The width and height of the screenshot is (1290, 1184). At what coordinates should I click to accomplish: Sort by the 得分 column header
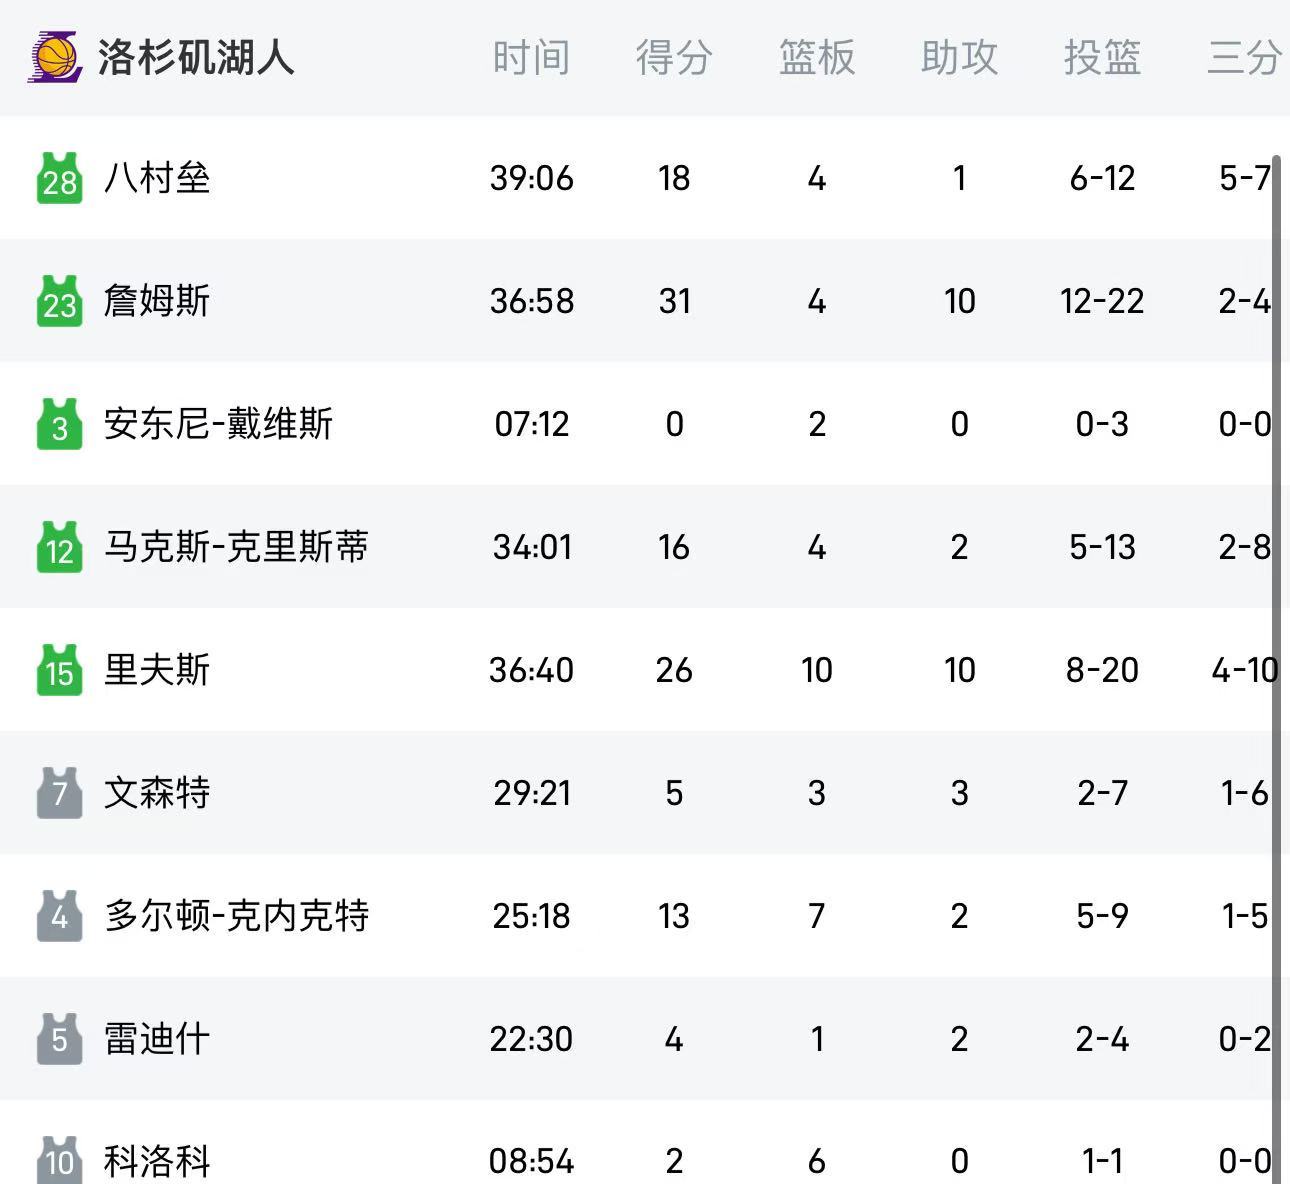[x=674, y=57]
